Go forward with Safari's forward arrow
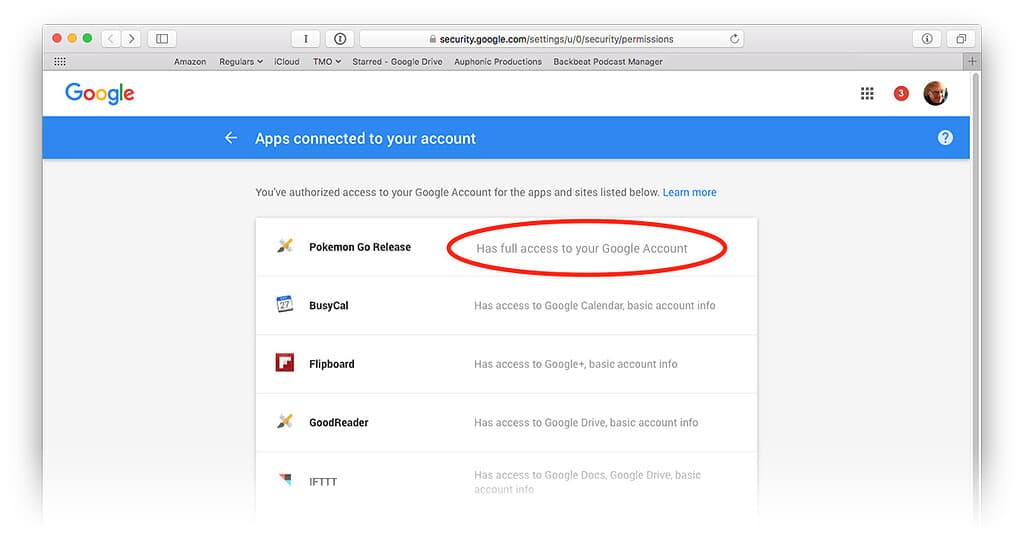 tap(132, 39)
